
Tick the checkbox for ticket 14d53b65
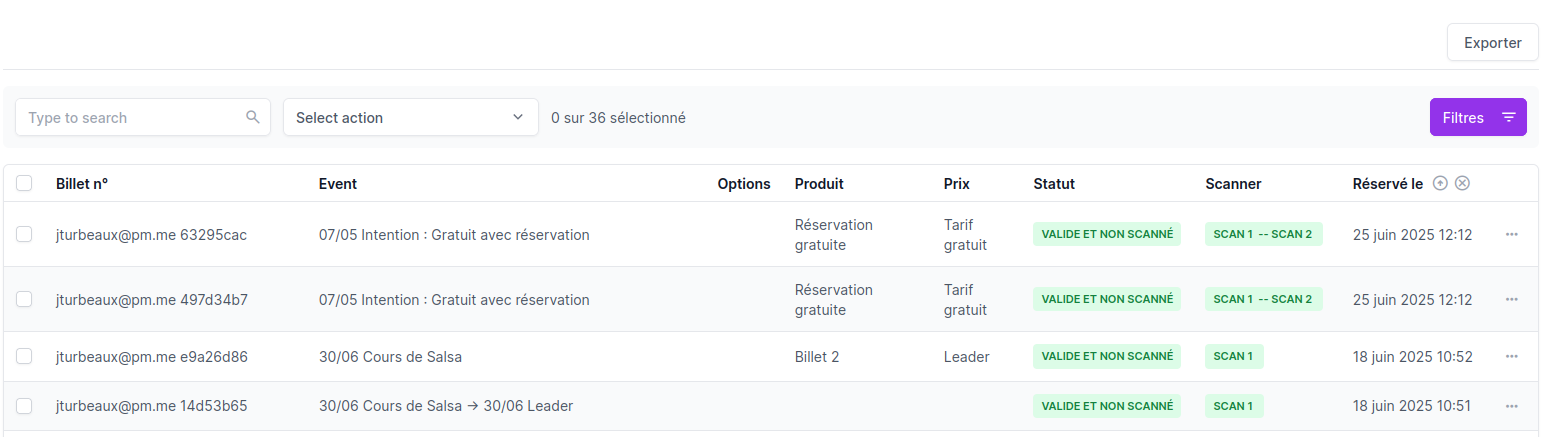pos(24,406)
